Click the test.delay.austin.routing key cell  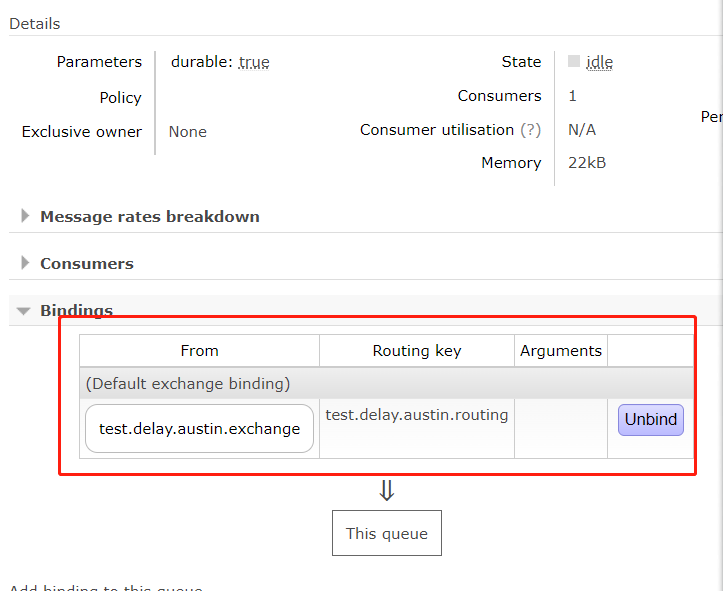tap(417, 415)
